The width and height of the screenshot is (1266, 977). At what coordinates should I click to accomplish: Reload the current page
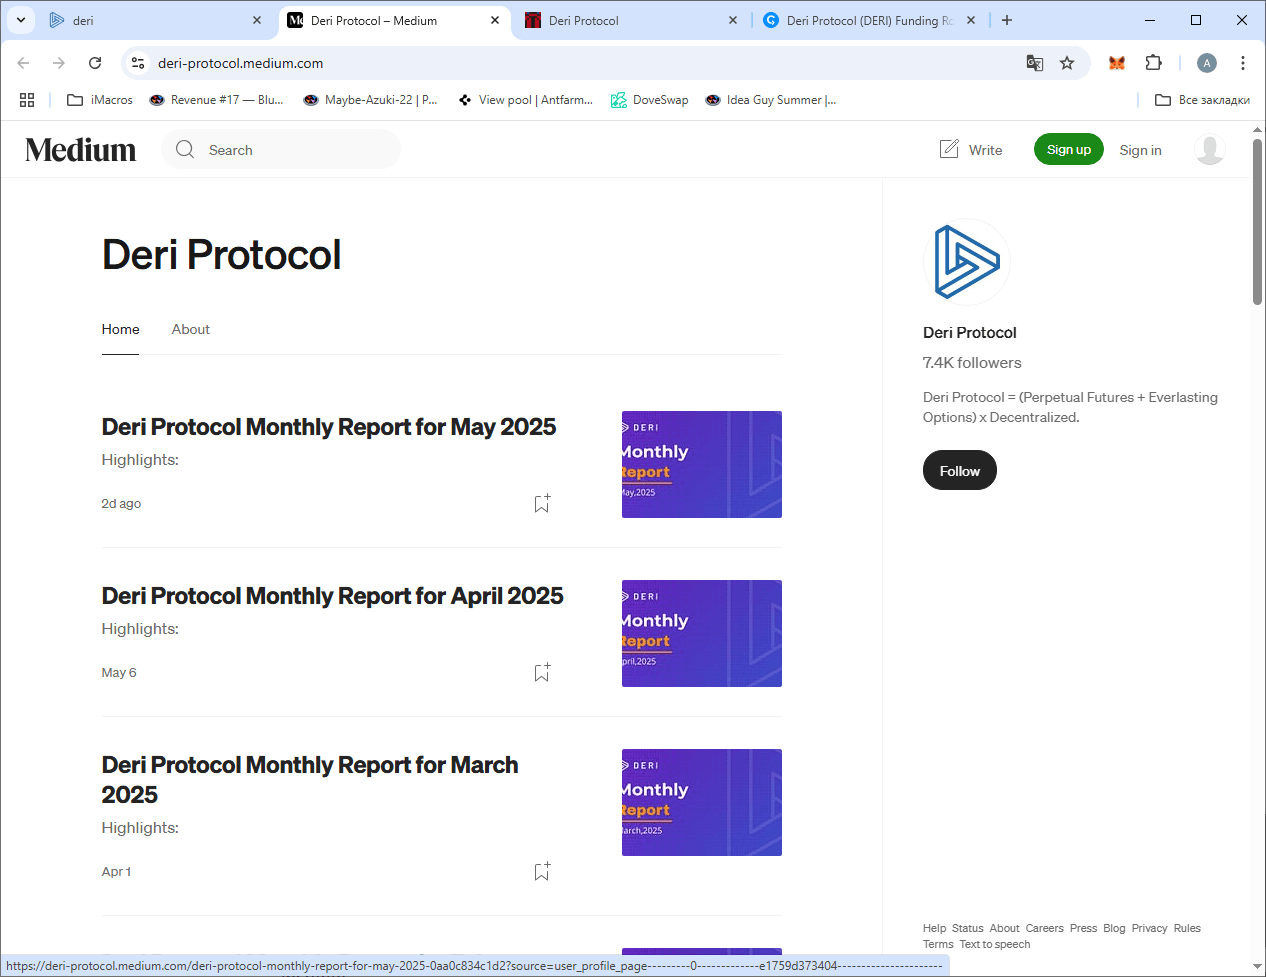click(x=95, y=63)
